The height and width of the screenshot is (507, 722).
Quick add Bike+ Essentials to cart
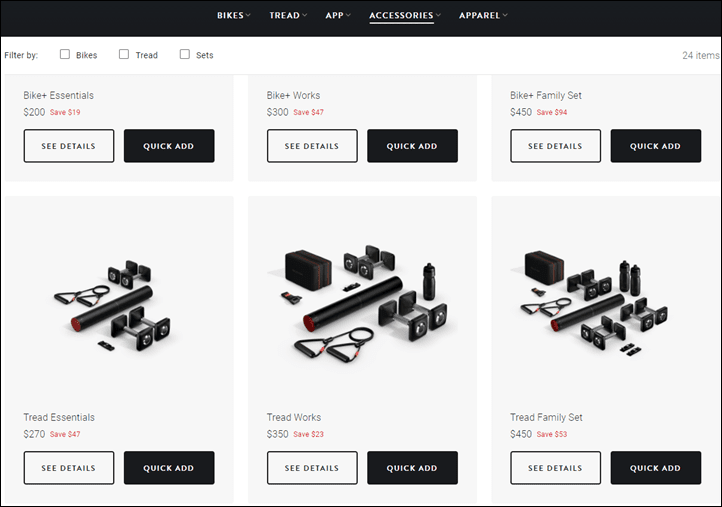tap(169, 146)
